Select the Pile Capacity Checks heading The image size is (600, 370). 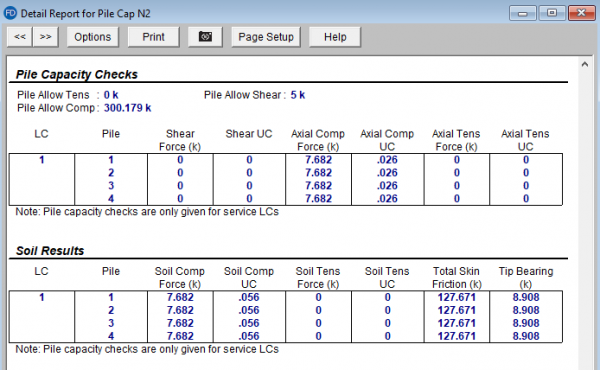(77, 74)
